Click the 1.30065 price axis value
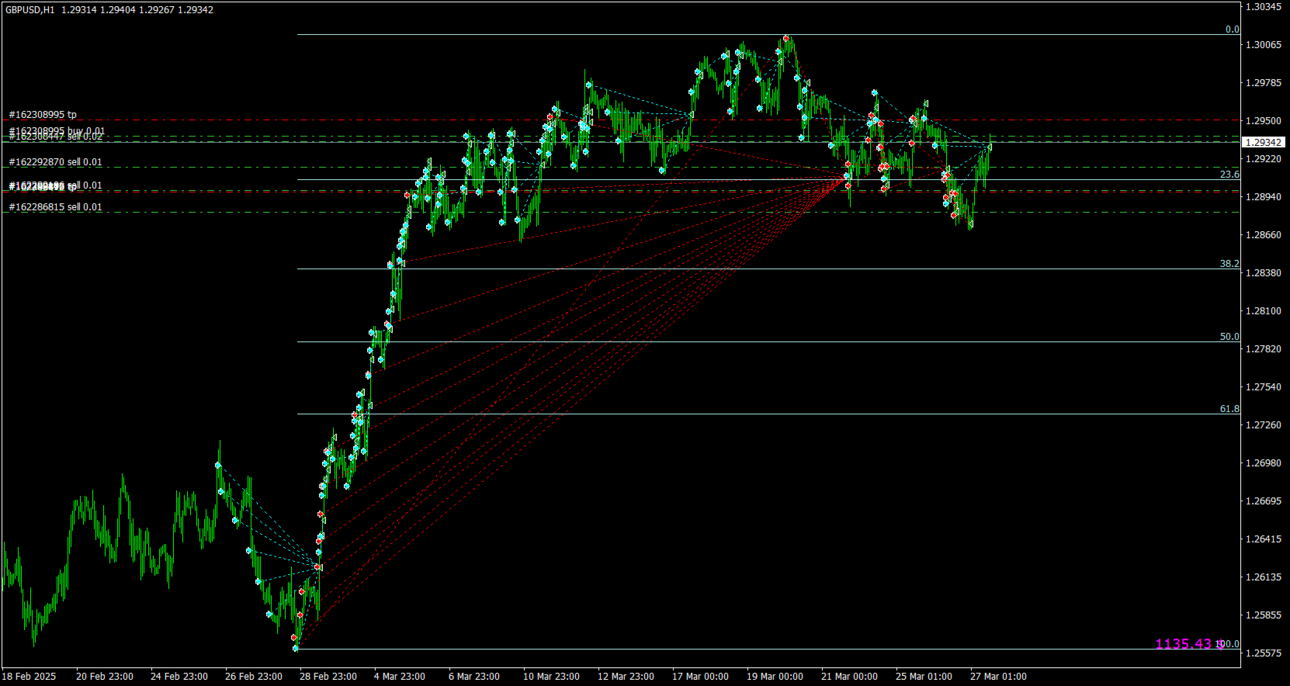1290x686 pixels. tap(1264, 45)
